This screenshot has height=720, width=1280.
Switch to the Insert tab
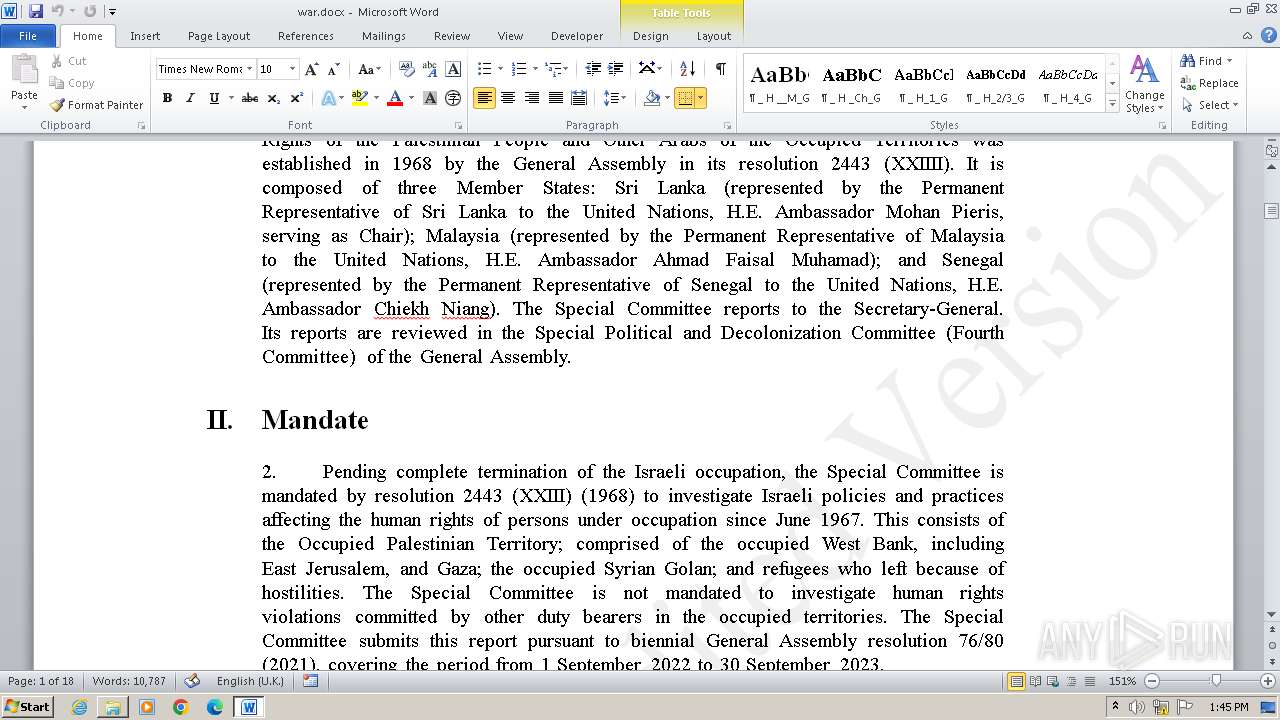pos(145,36)
